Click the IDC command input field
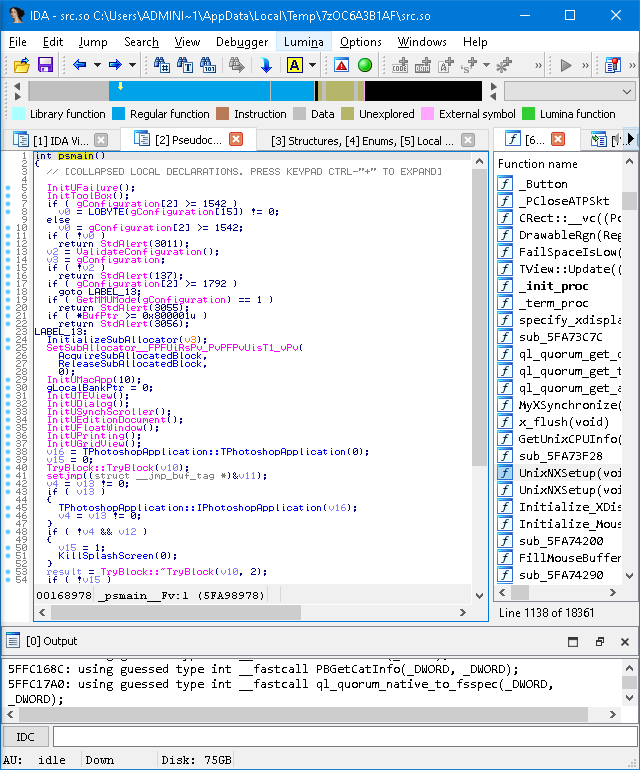 (x=344, y=737)
